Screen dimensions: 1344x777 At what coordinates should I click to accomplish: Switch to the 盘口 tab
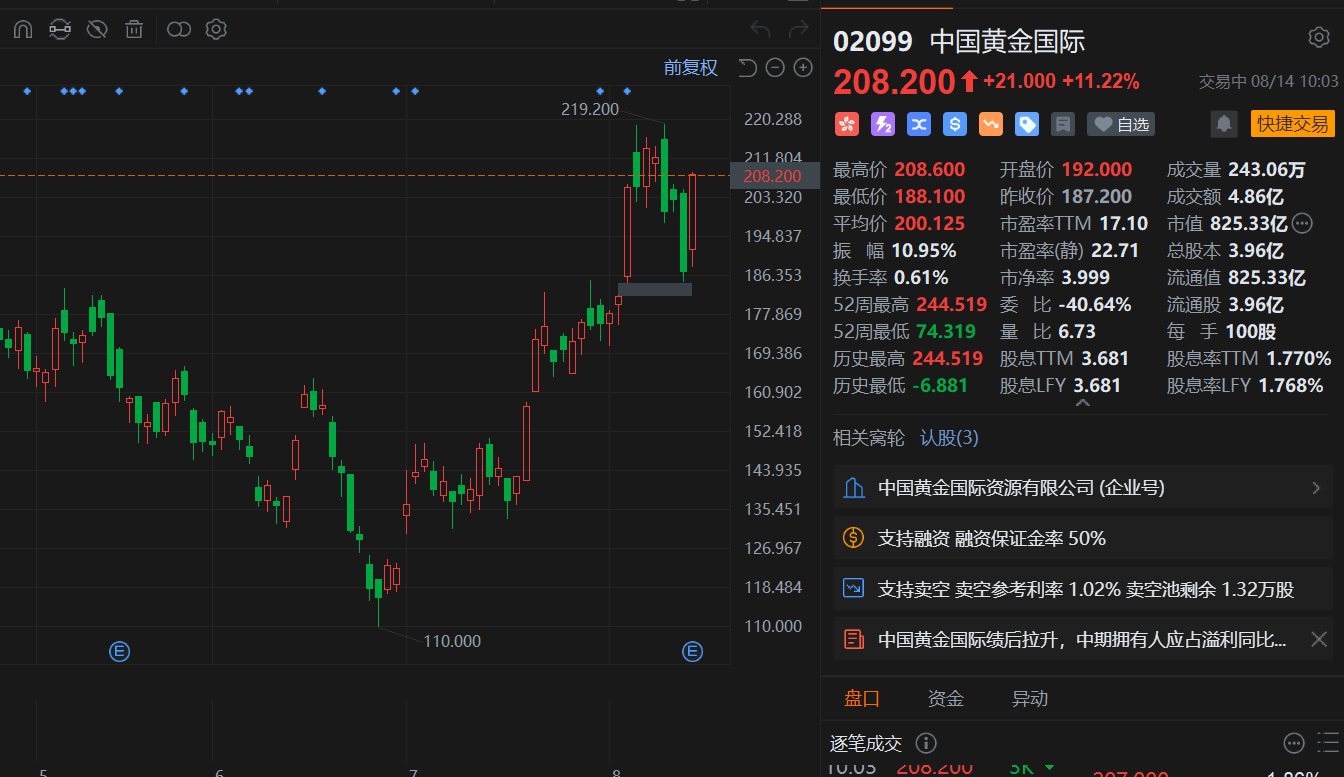click(x=862, y=699)
